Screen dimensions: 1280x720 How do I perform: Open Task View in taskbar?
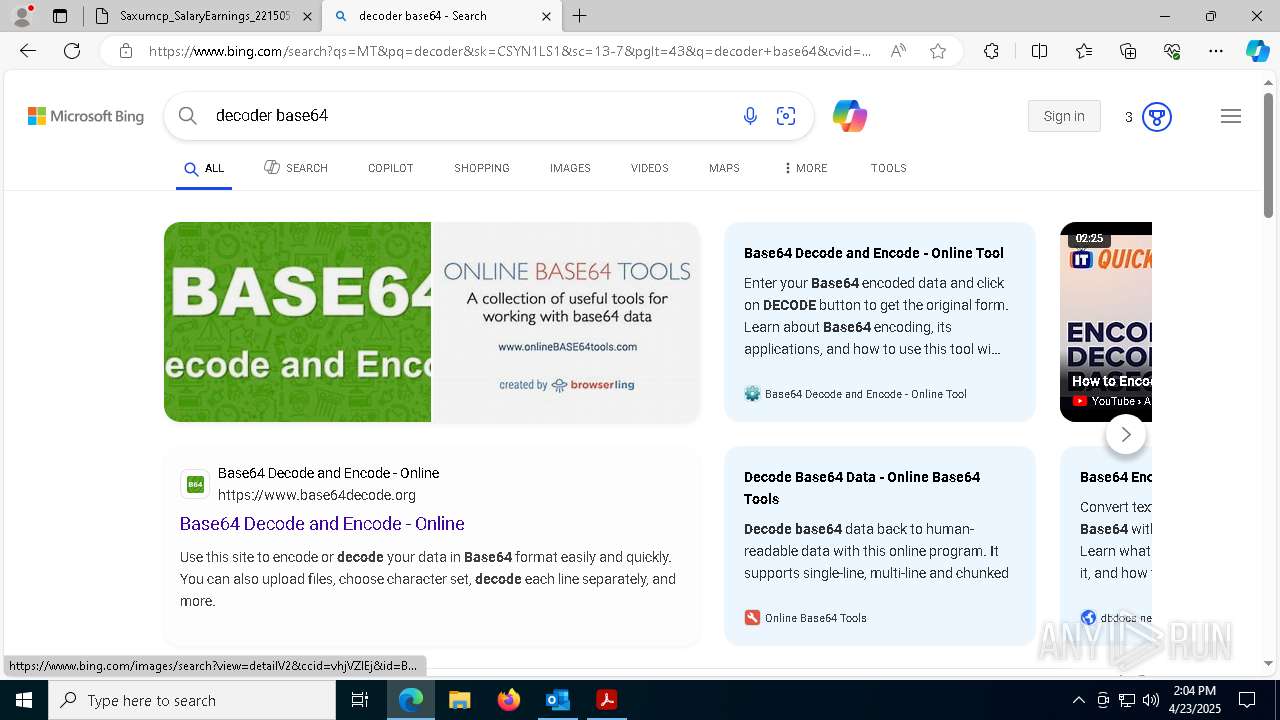coord(360,700)
